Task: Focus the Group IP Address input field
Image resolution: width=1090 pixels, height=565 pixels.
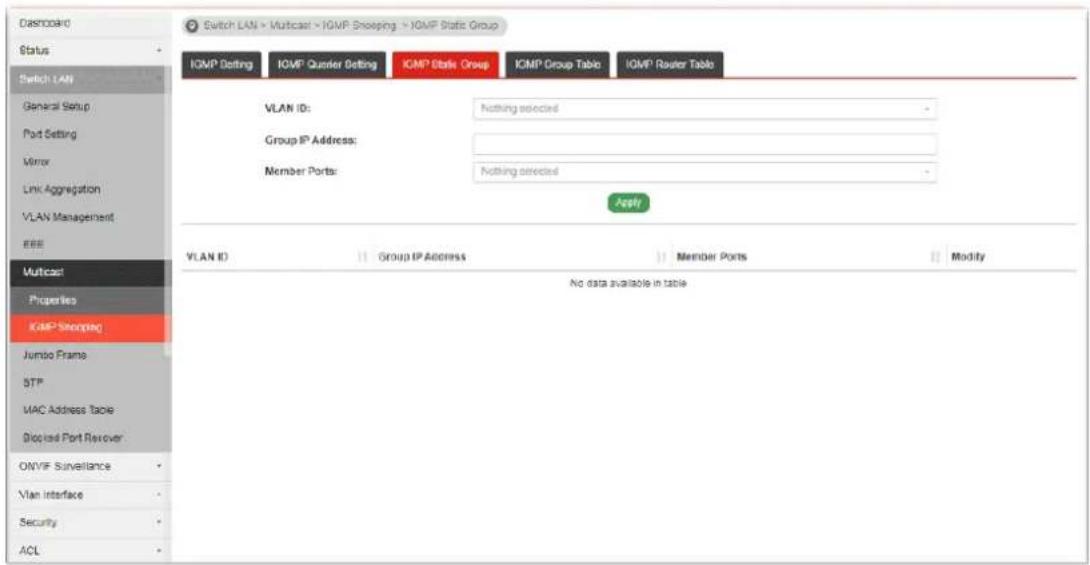Action: pos(705,144)
